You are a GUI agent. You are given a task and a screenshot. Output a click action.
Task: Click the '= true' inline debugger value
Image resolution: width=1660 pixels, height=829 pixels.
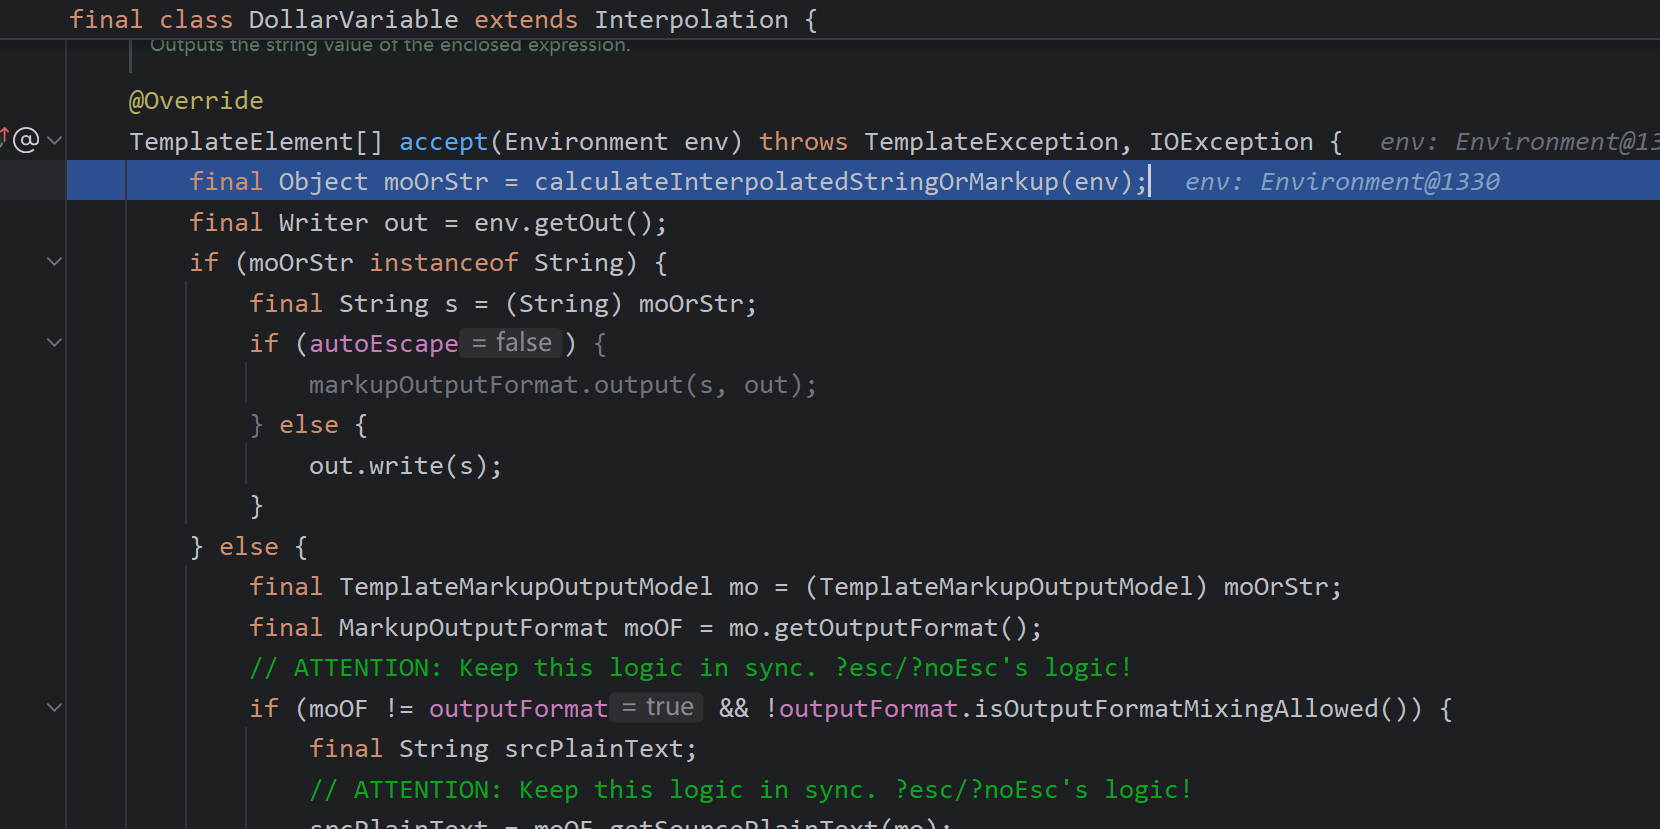pos(657,708)
